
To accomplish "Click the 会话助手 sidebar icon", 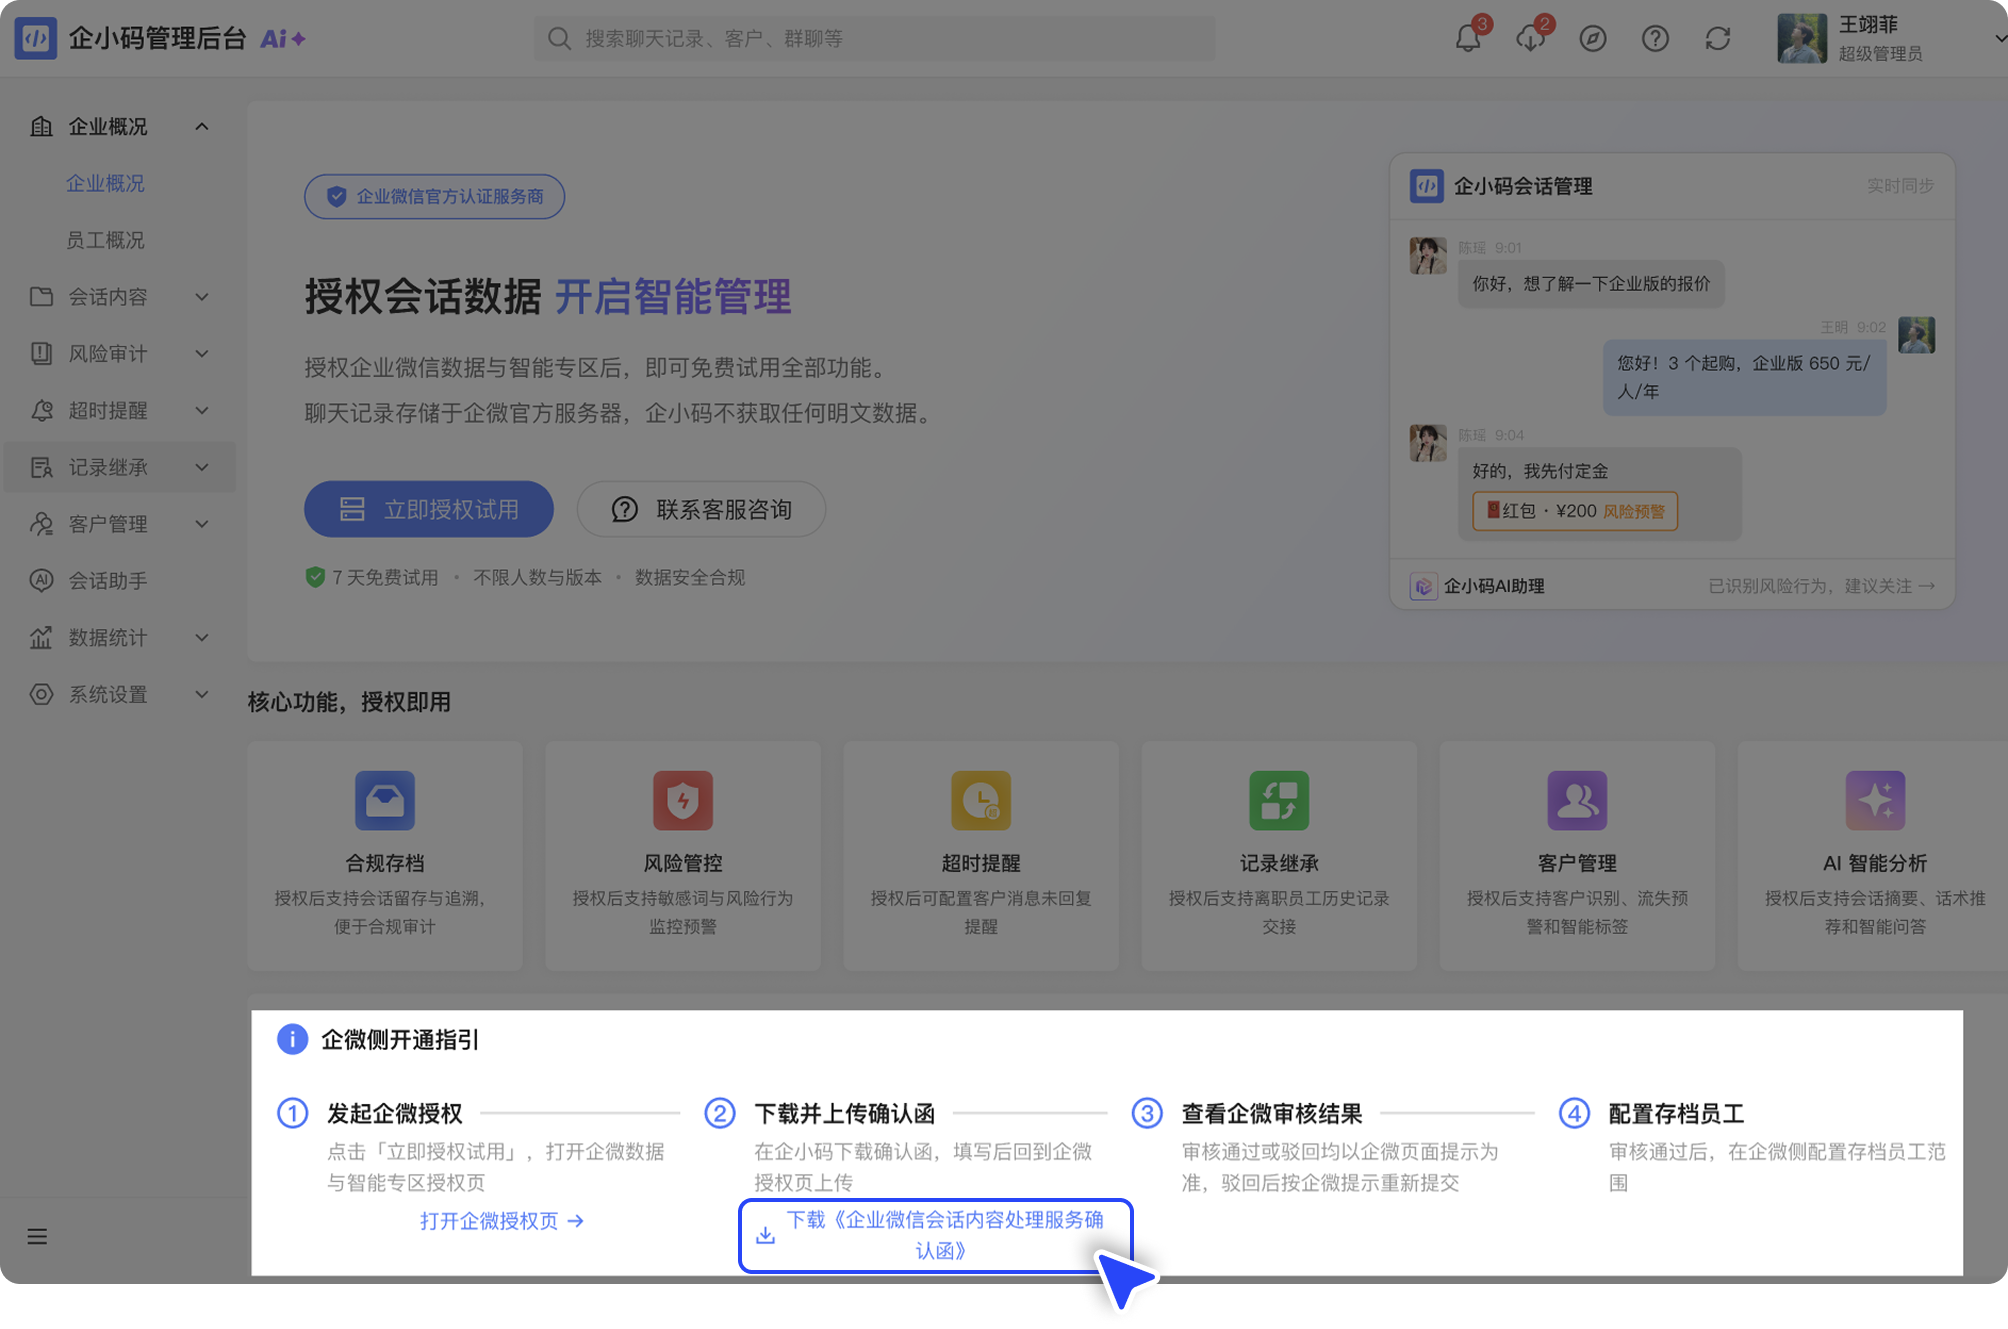I will tap(41, 580).
